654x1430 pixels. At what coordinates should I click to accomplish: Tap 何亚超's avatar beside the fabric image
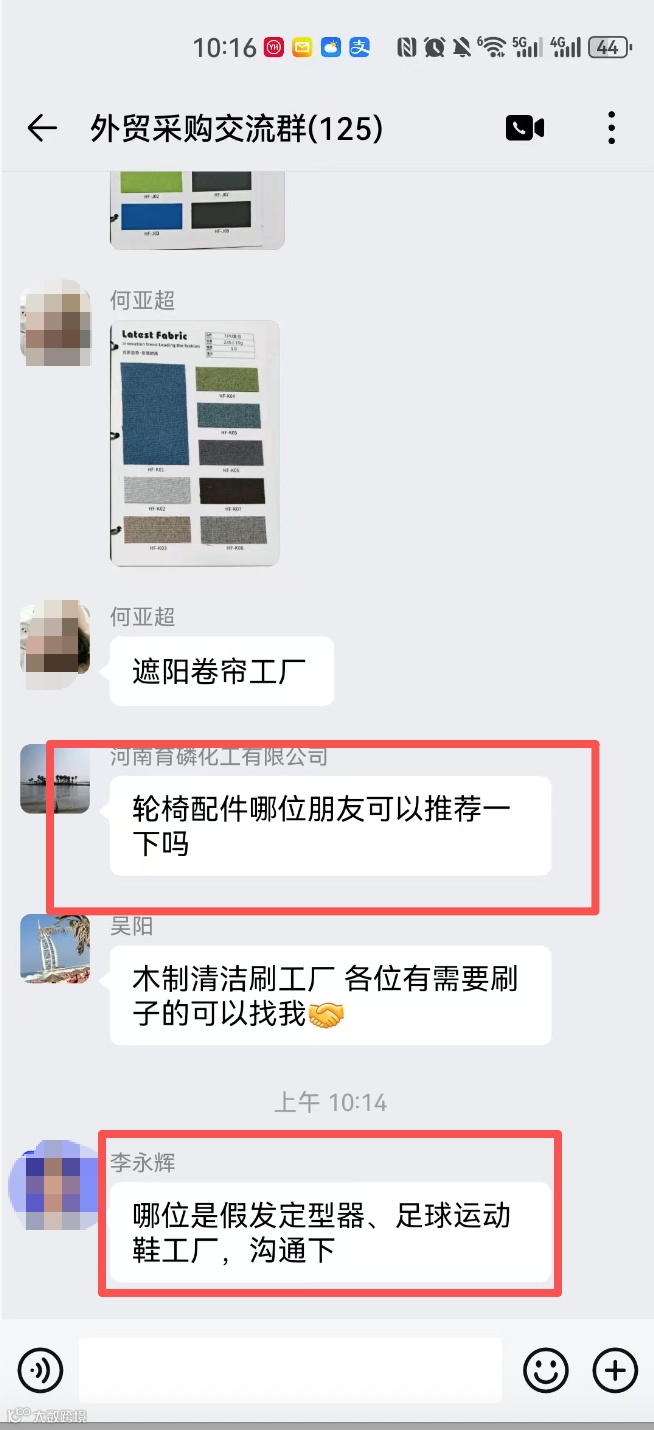55,322
